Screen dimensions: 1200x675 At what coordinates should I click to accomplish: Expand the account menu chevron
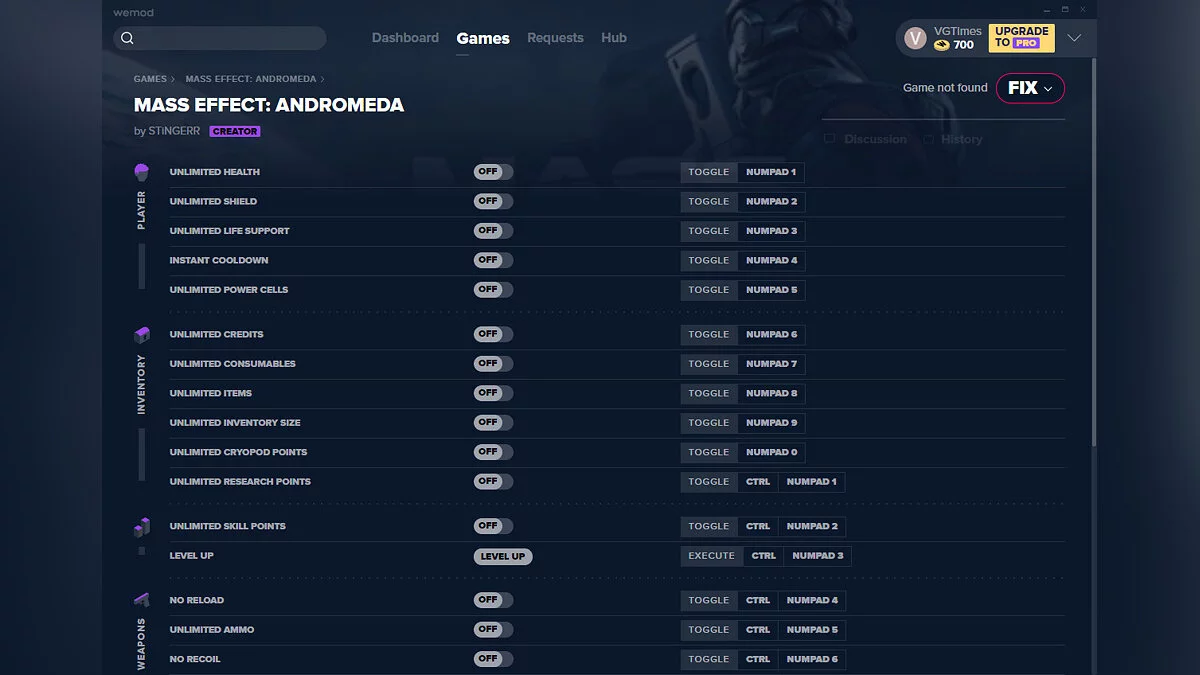tap(1074, 38)
